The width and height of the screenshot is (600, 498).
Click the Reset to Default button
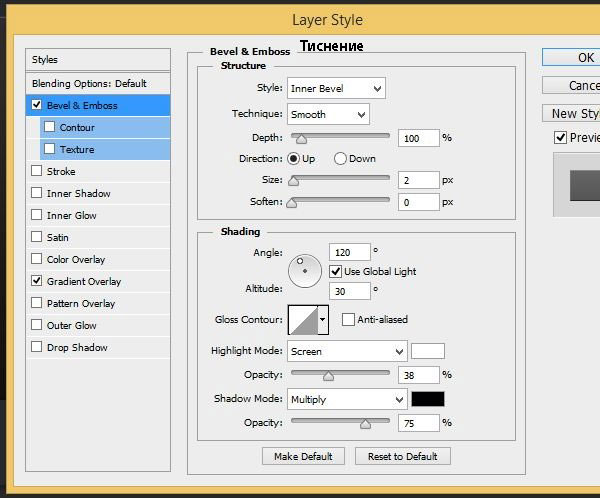[x=402, y=456]
